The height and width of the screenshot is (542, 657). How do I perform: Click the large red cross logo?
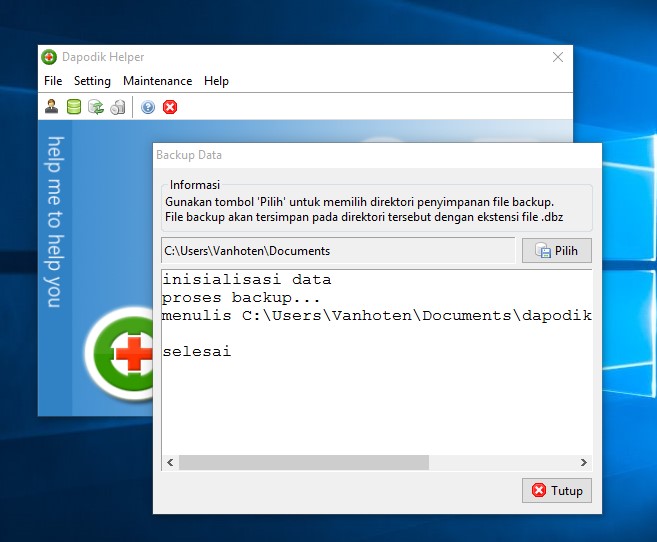click(133, 354)
